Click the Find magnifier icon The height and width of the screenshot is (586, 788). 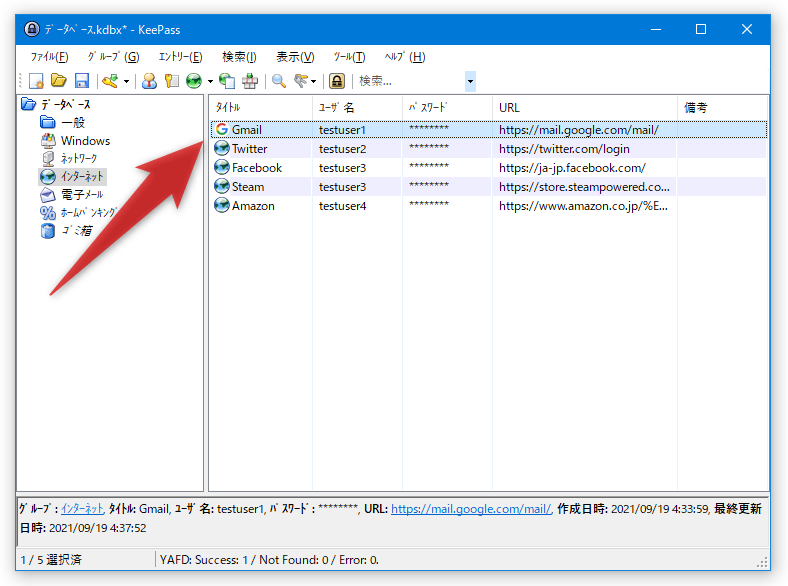click(x=279, y=81)
